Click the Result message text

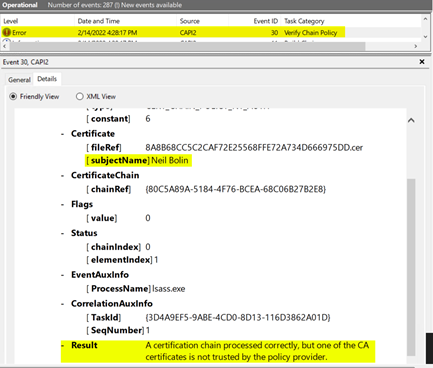point(257,351)
